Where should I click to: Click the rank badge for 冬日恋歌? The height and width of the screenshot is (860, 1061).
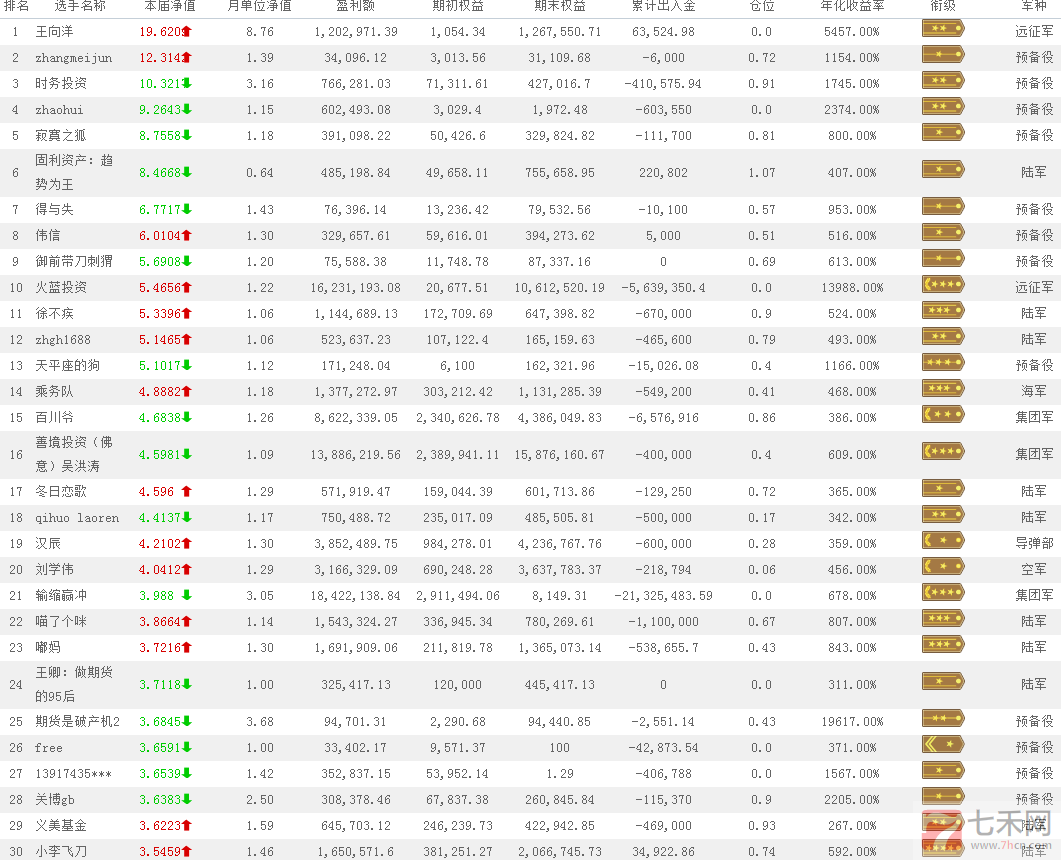click(943, 489)
